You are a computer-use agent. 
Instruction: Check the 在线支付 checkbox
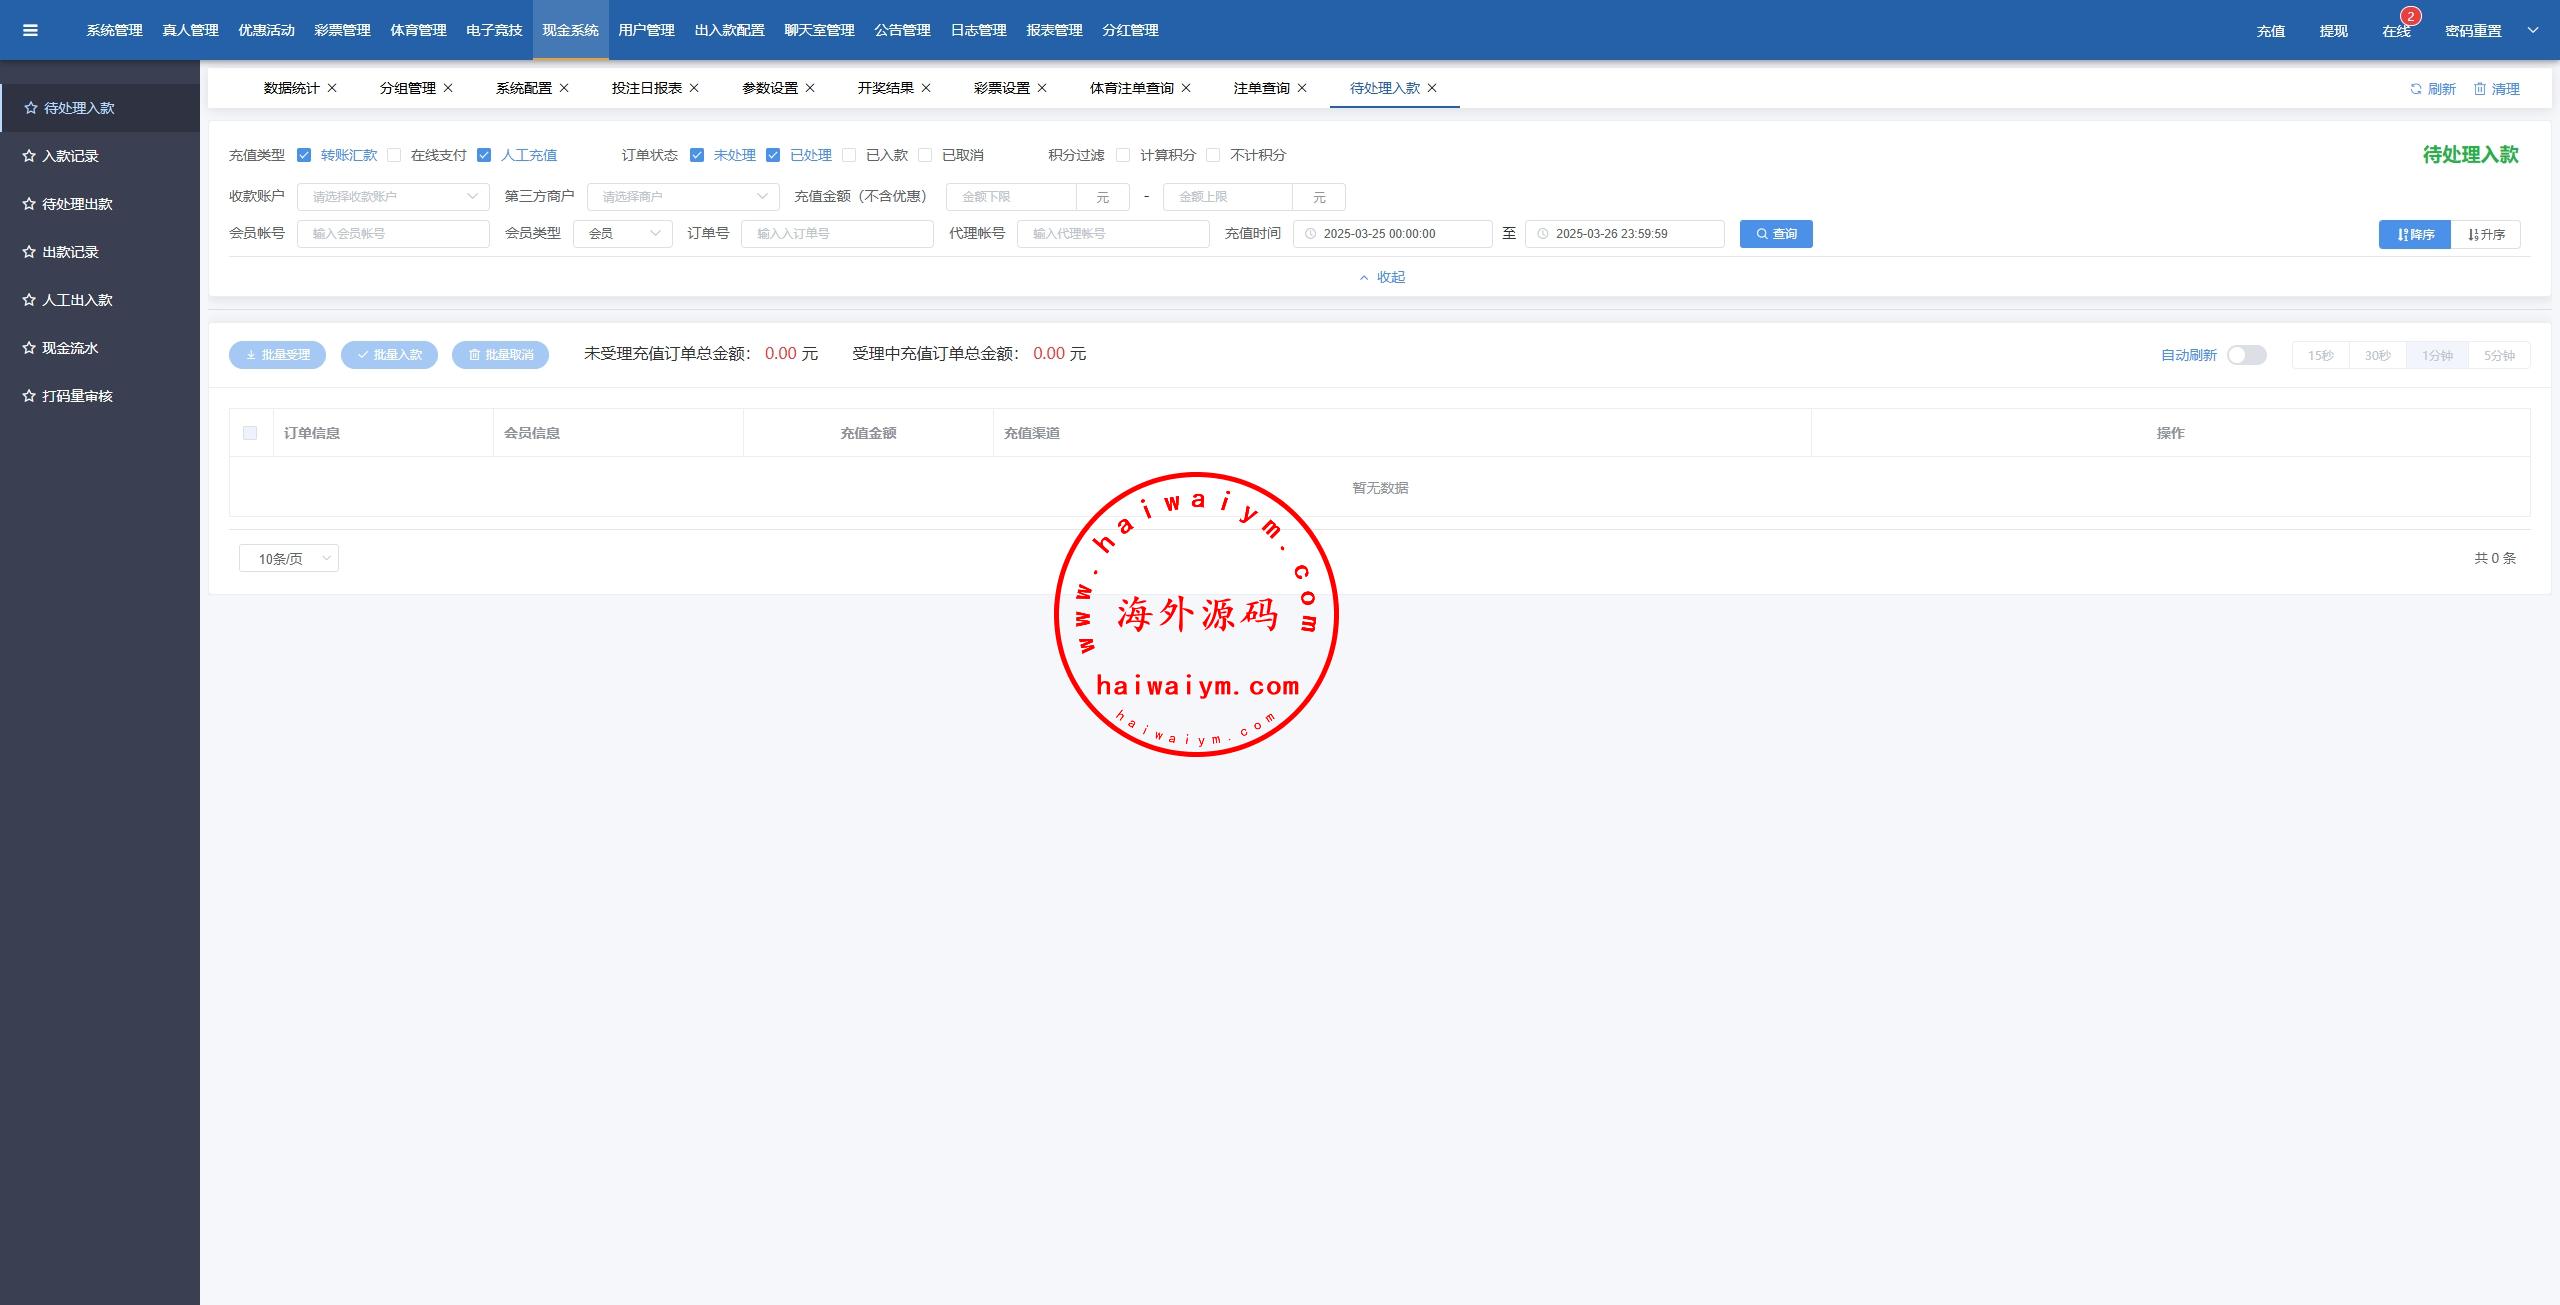click(394, 155)
